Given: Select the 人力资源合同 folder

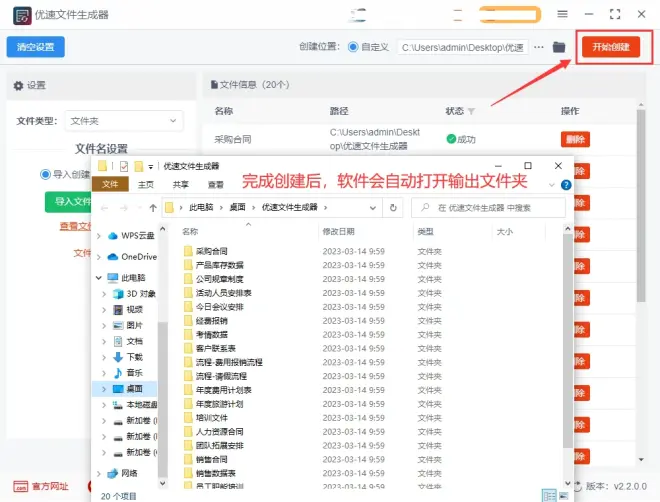Looking at the screenshot, I should pyautogui.click(x=214, y=432).
